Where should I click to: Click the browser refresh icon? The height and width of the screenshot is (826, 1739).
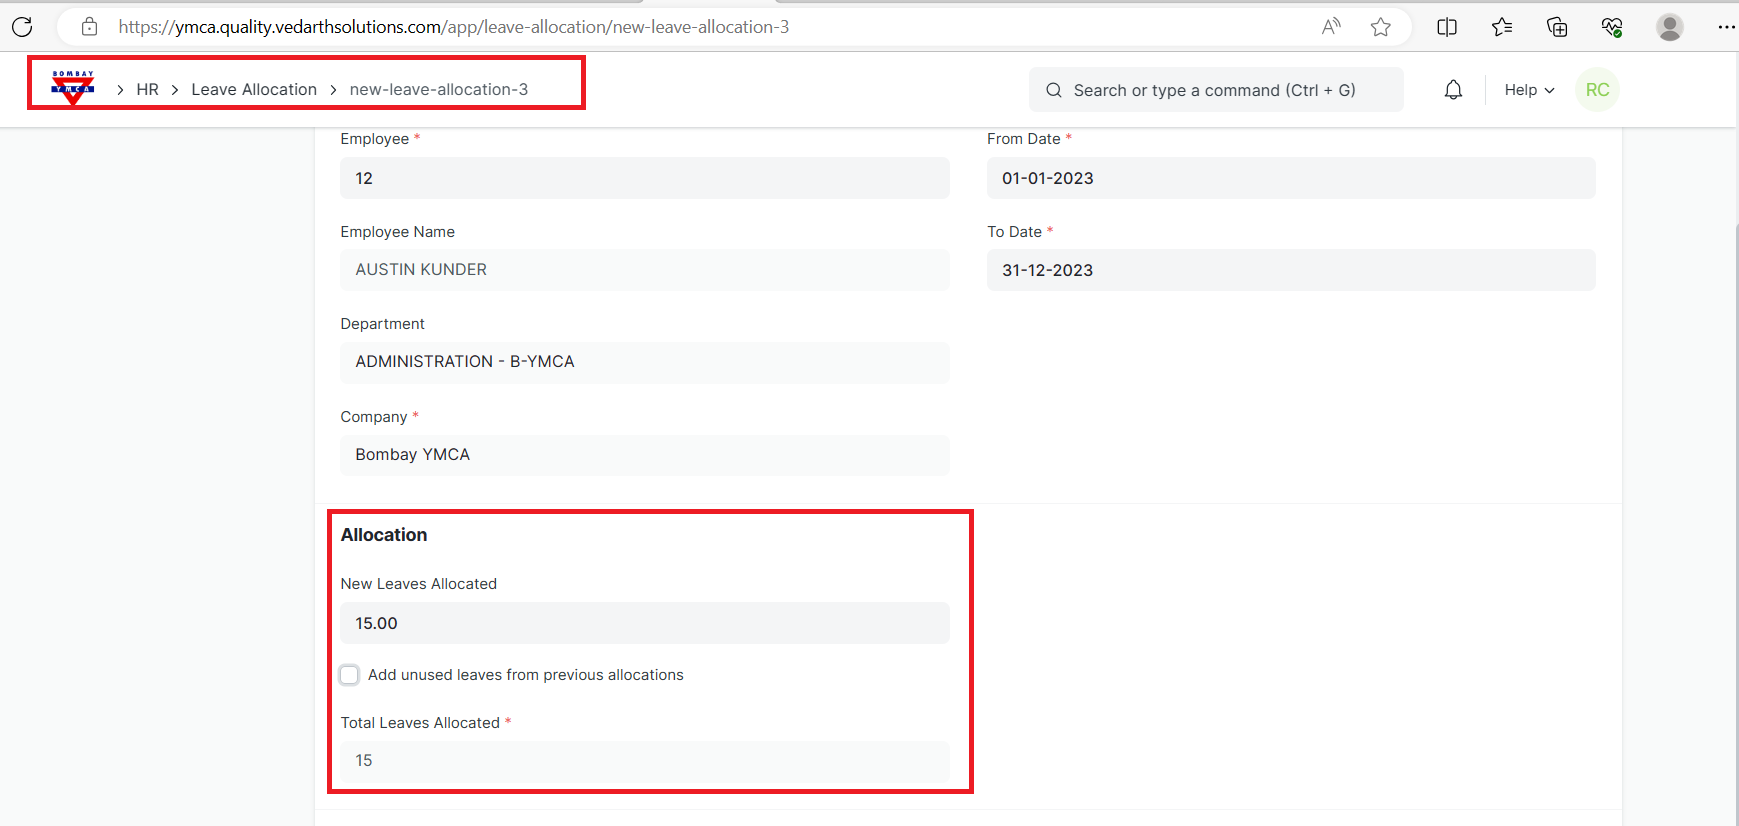point(22,27)
